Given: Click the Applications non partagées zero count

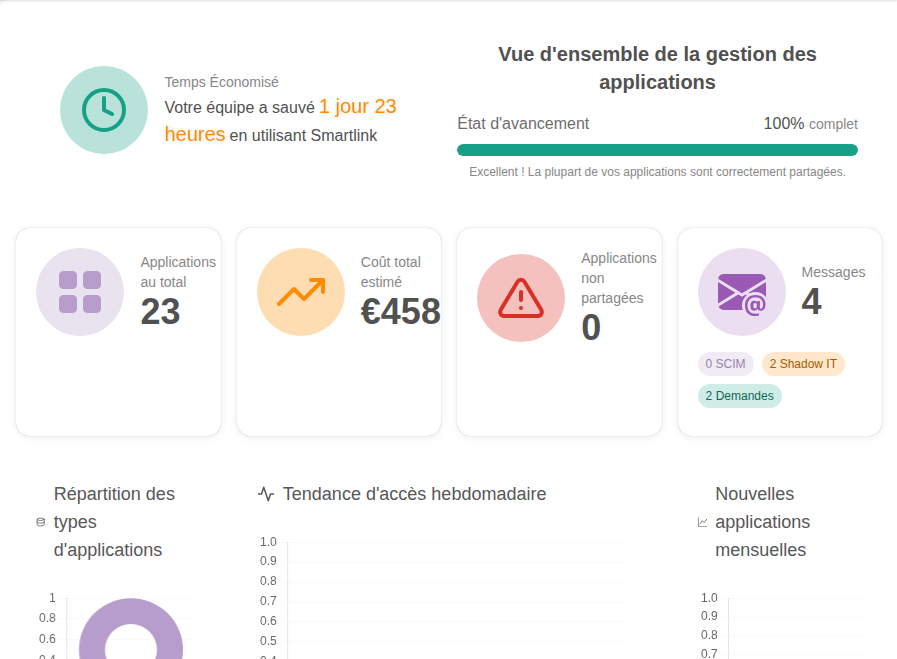Looking at the screenshot, I should pos(590,328).
